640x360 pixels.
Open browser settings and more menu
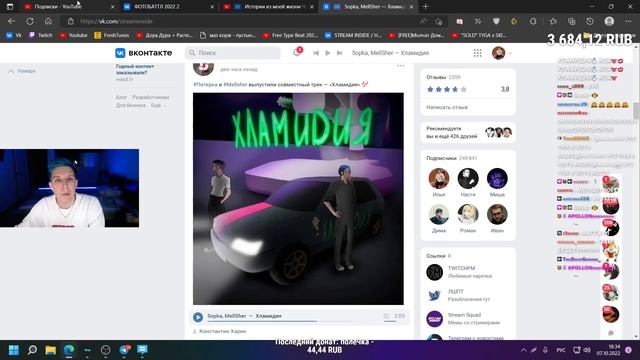628,21
